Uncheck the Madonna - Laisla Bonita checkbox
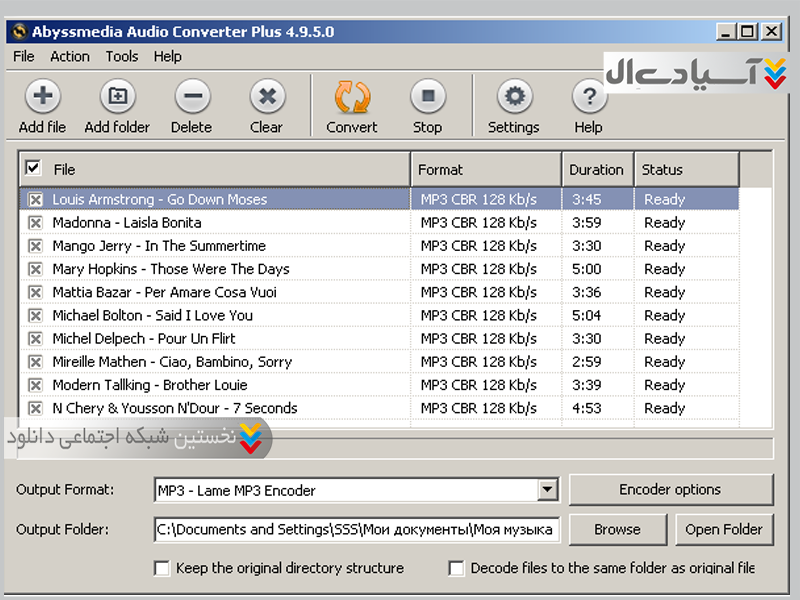The width and height of the screenshot is (800, 600). 36,223
